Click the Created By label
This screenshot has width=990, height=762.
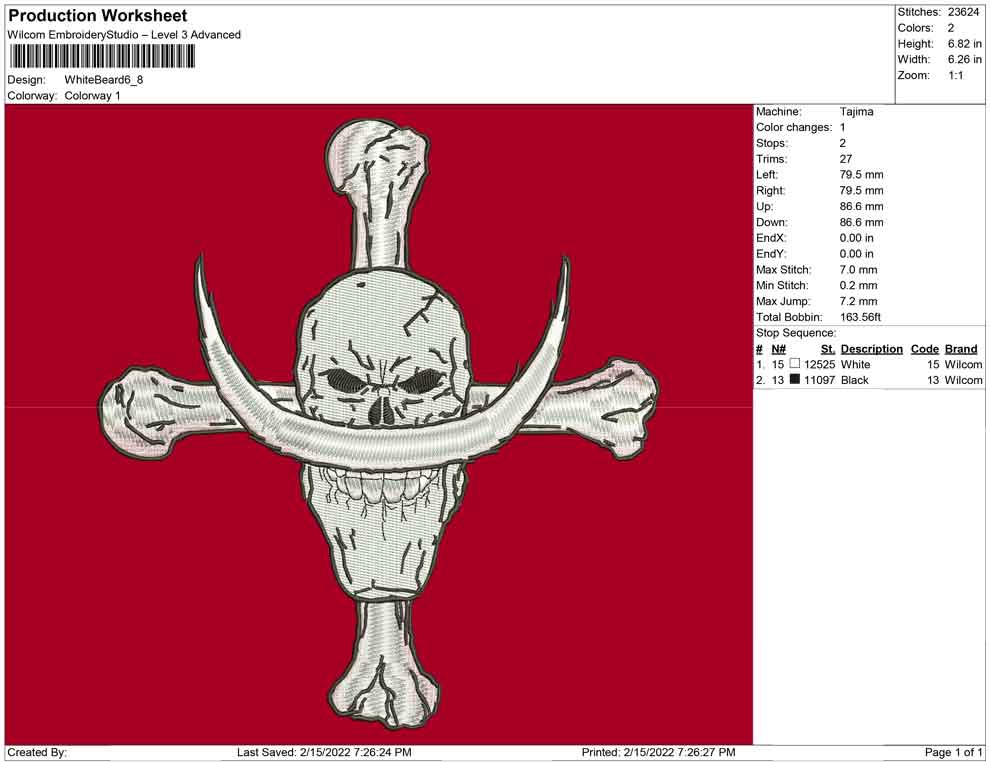pyautogui.click(x=37, y=752)
